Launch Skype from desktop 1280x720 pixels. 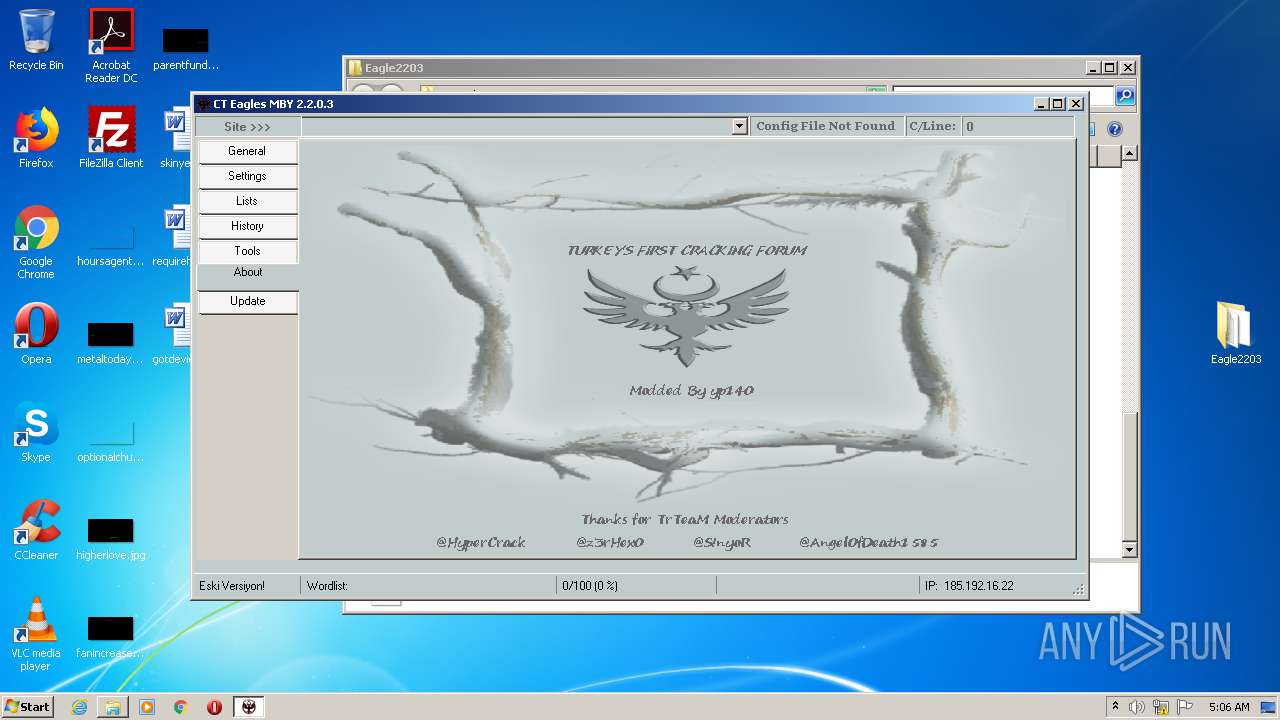pos(36,432)
